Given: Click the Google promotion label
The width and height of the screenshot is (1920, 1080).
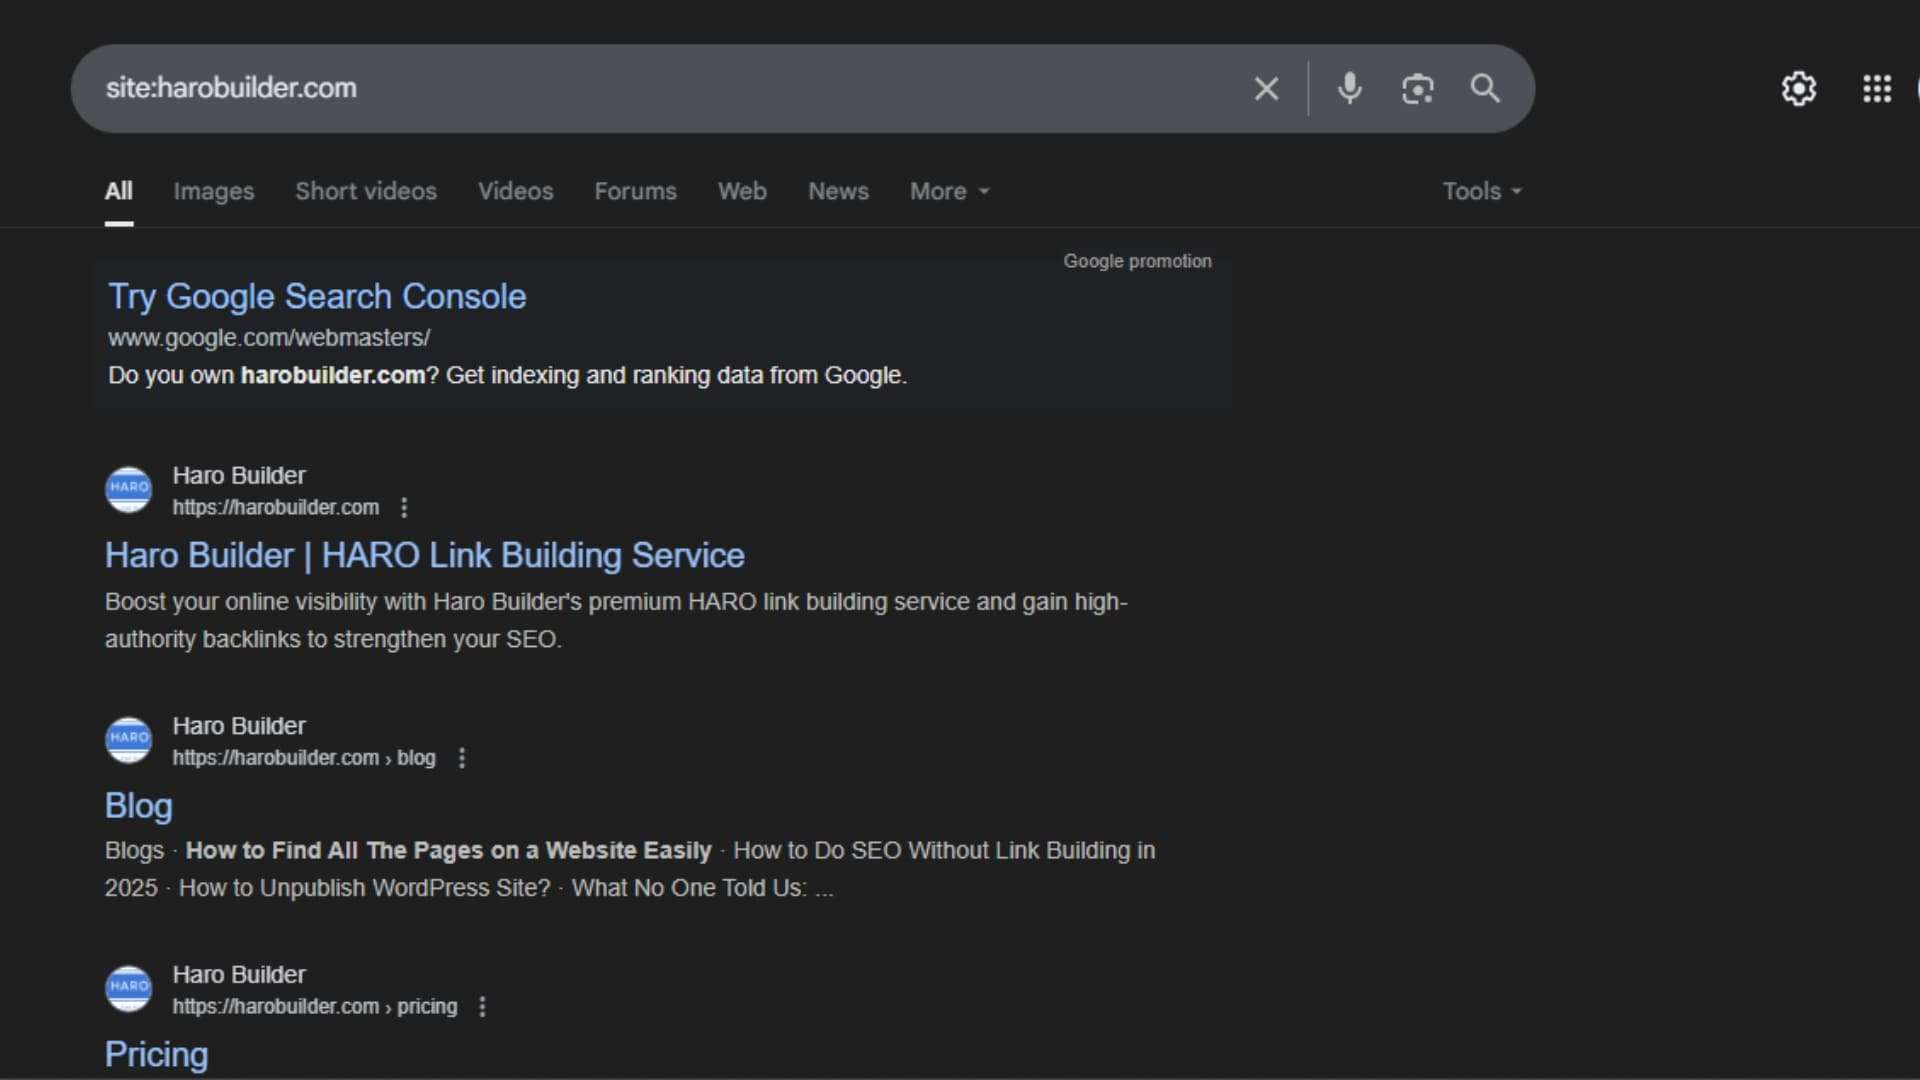Looking at the screenshot, I should click(1137, 261).
